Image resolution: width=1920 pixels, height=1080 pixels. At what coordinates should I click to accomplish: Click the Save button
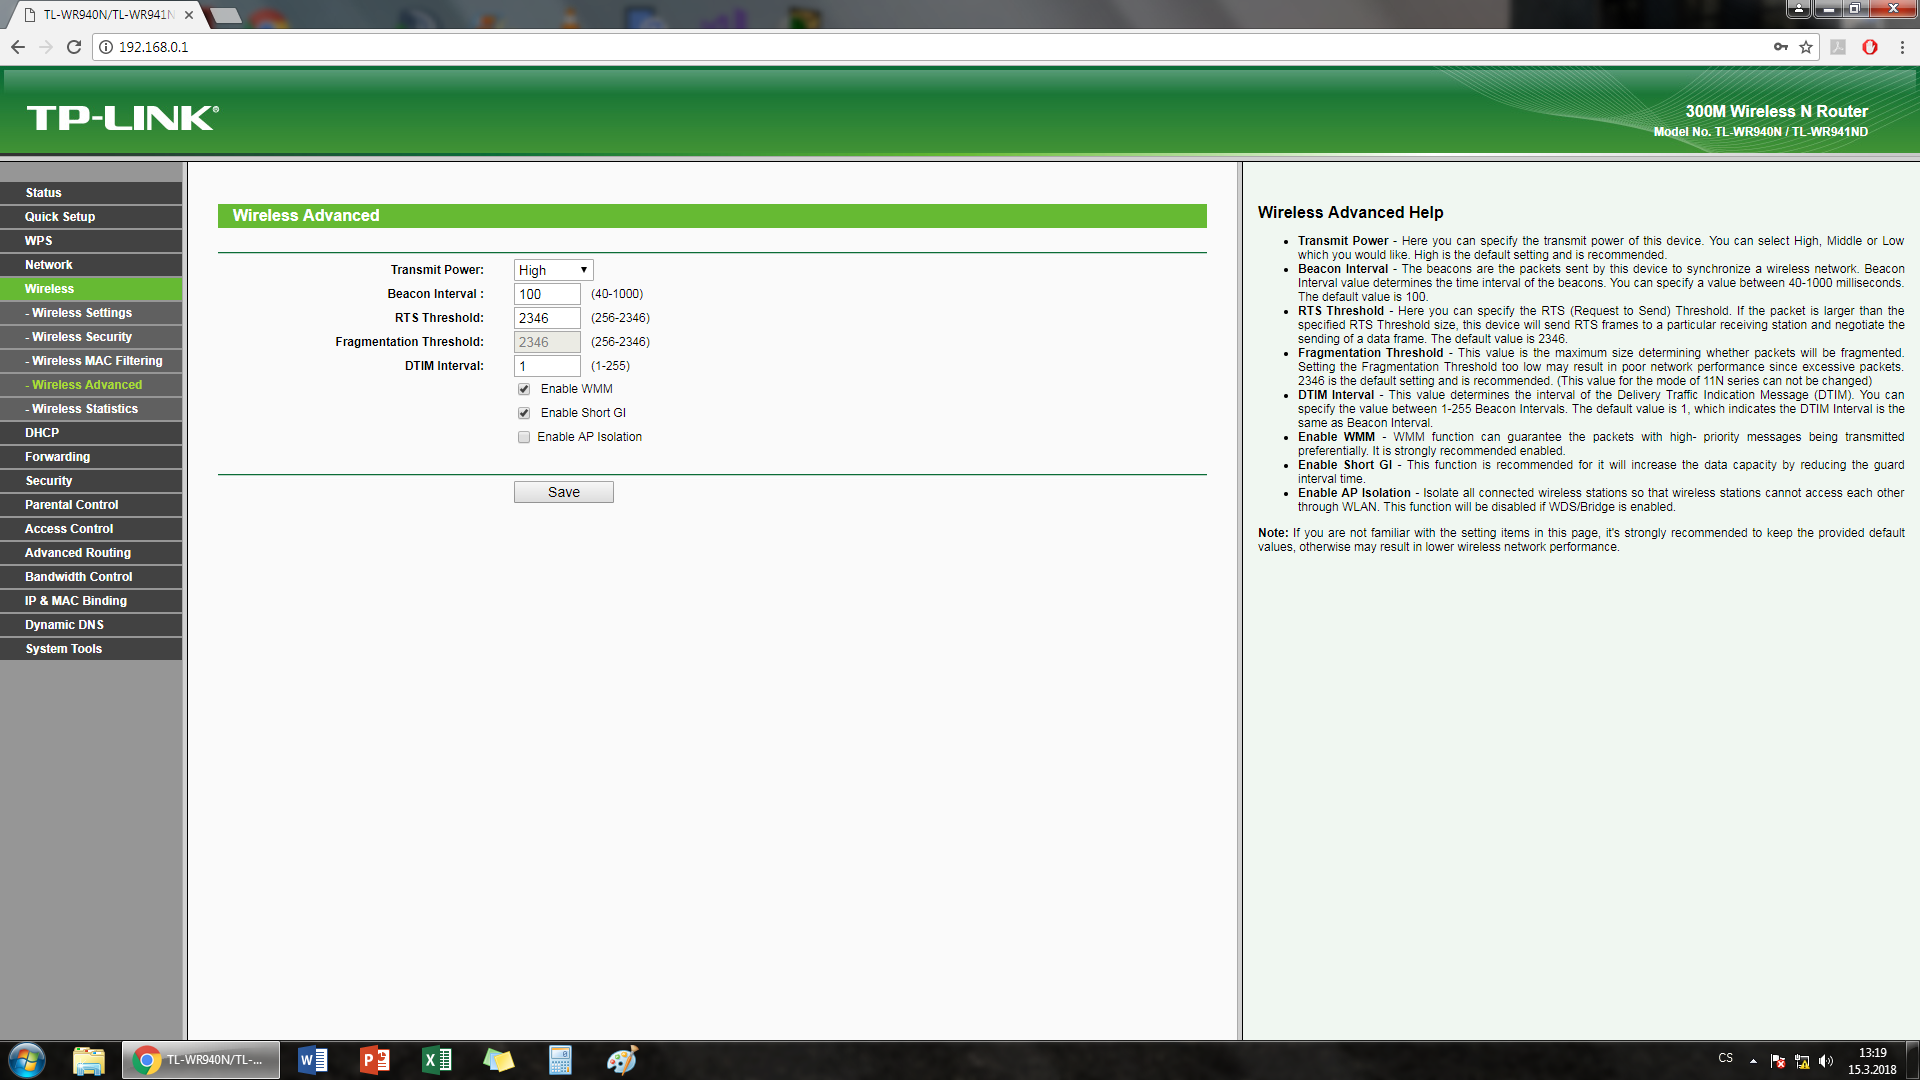(563, 492)
